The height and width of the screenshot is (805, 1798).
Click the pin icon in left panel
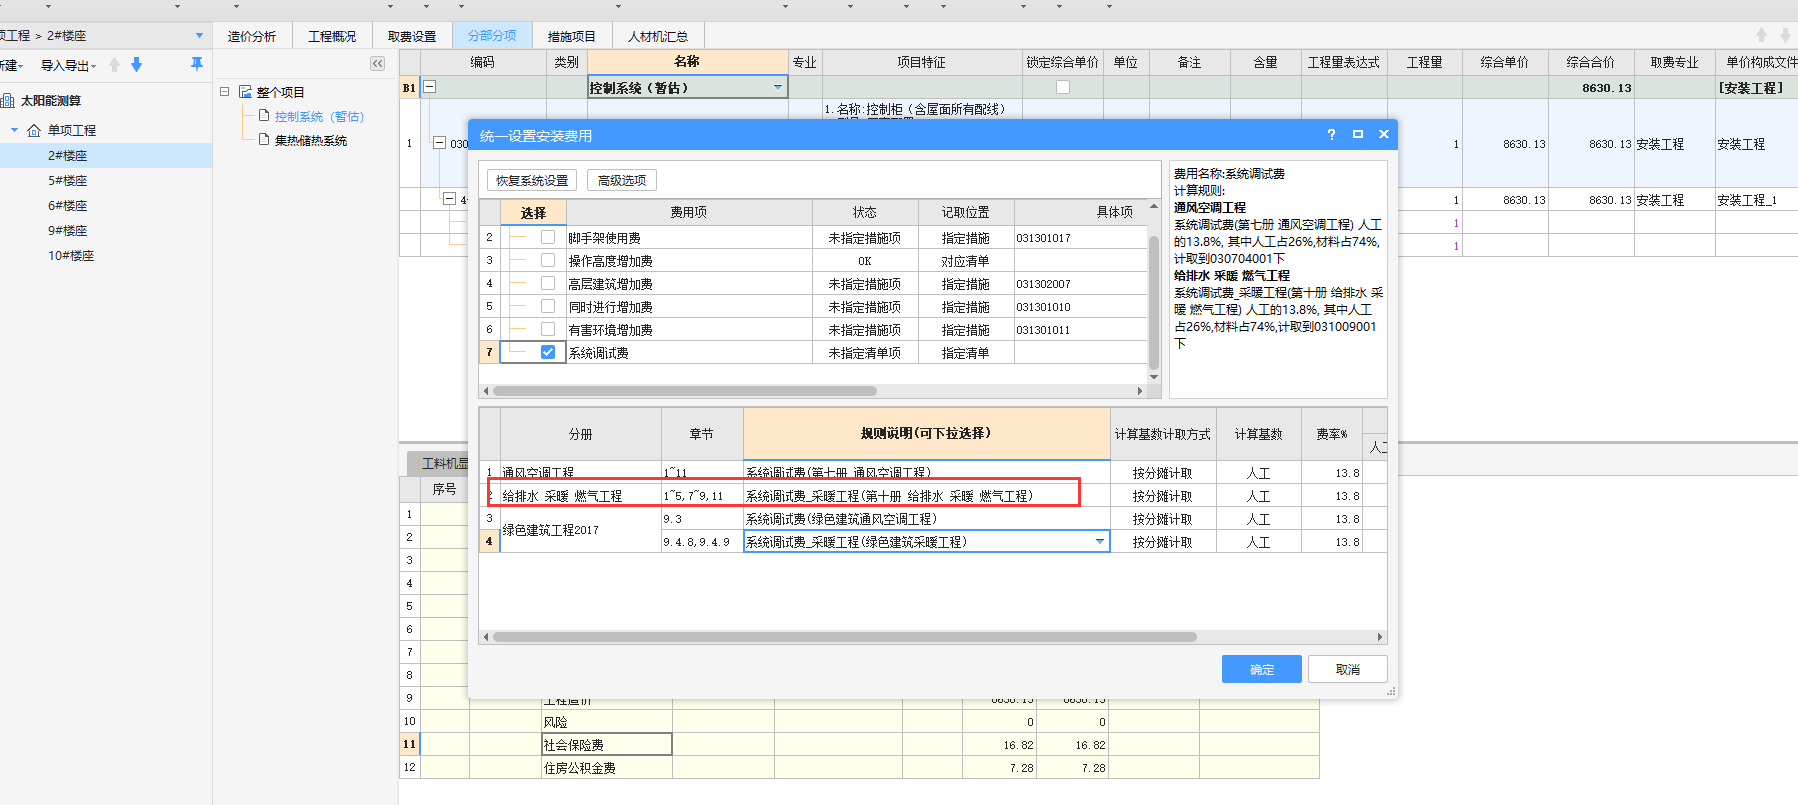[197, 64]
